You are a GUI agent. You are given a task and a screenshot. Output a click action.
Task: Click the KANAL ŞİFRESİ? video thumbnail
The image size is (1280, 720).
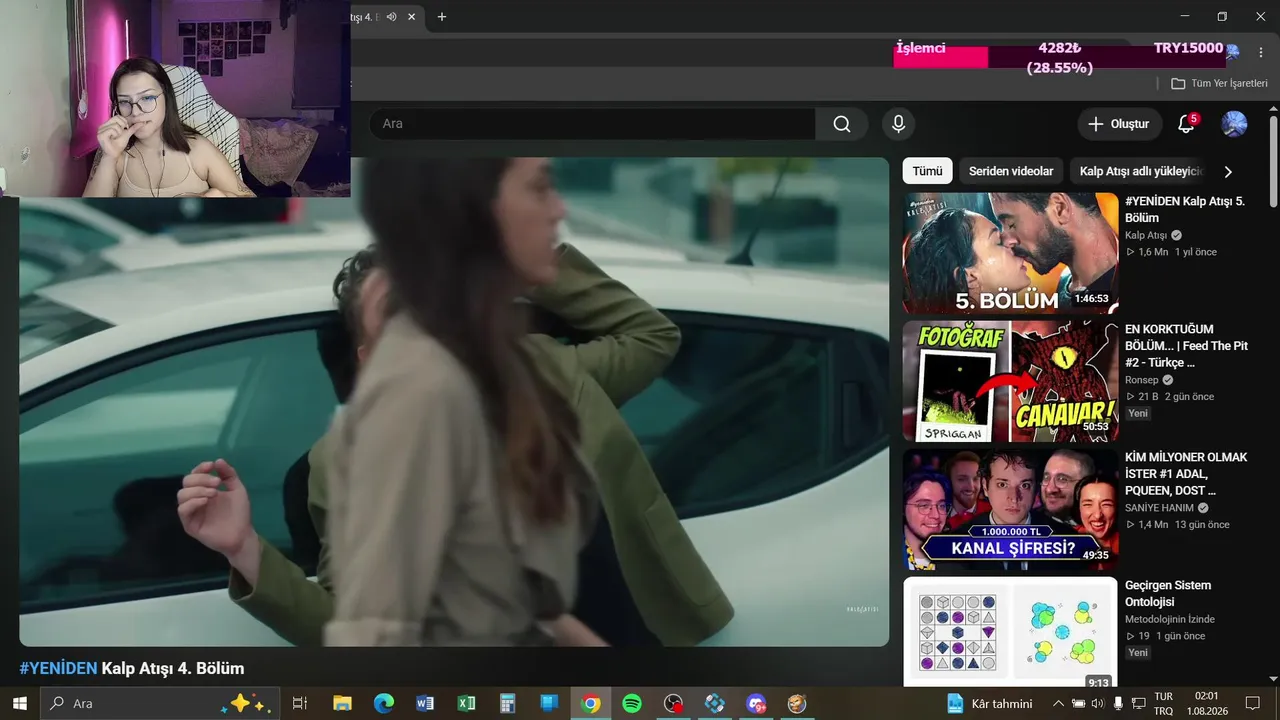pyautogui.click(x=1010, y=509)
